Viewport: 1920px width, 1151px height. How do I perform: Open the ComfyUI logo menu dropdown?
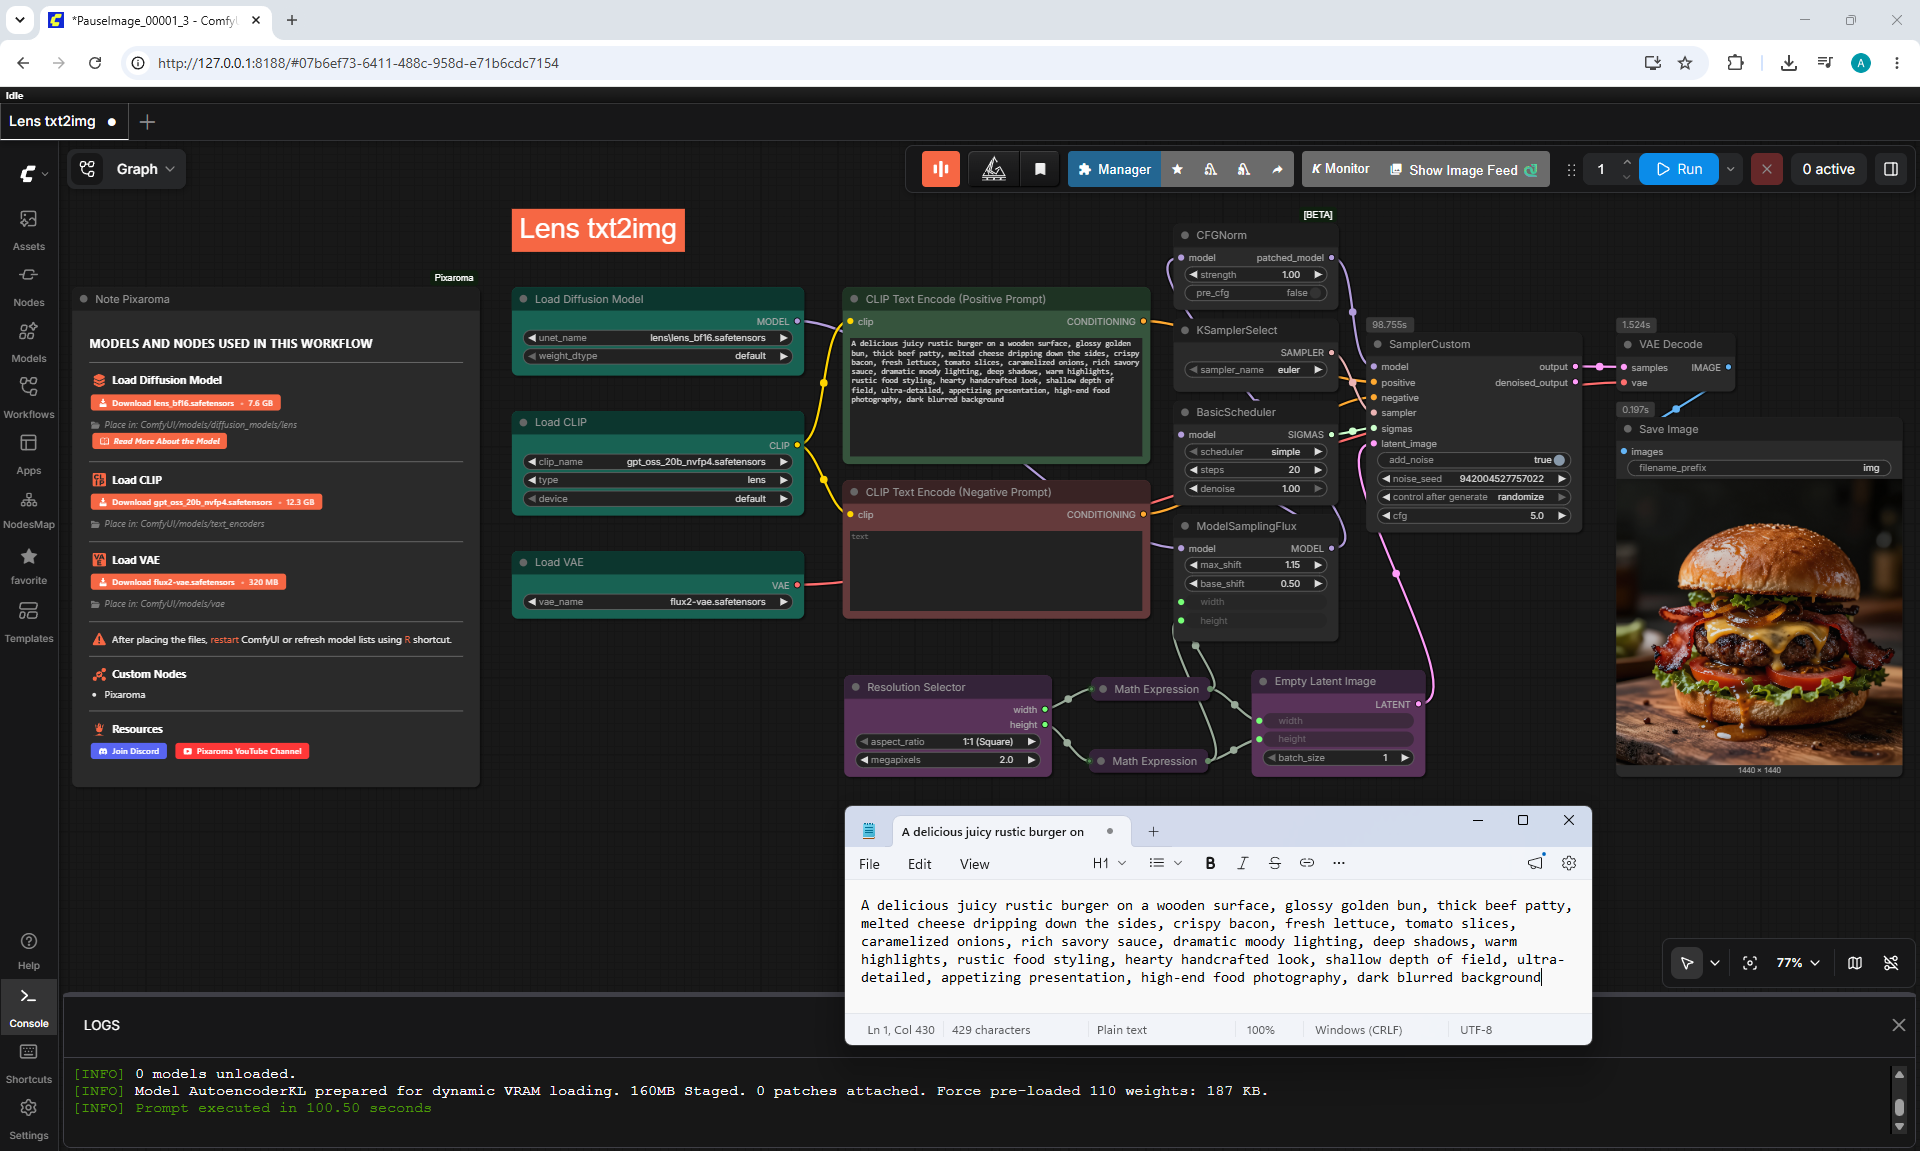click(34, 173)
